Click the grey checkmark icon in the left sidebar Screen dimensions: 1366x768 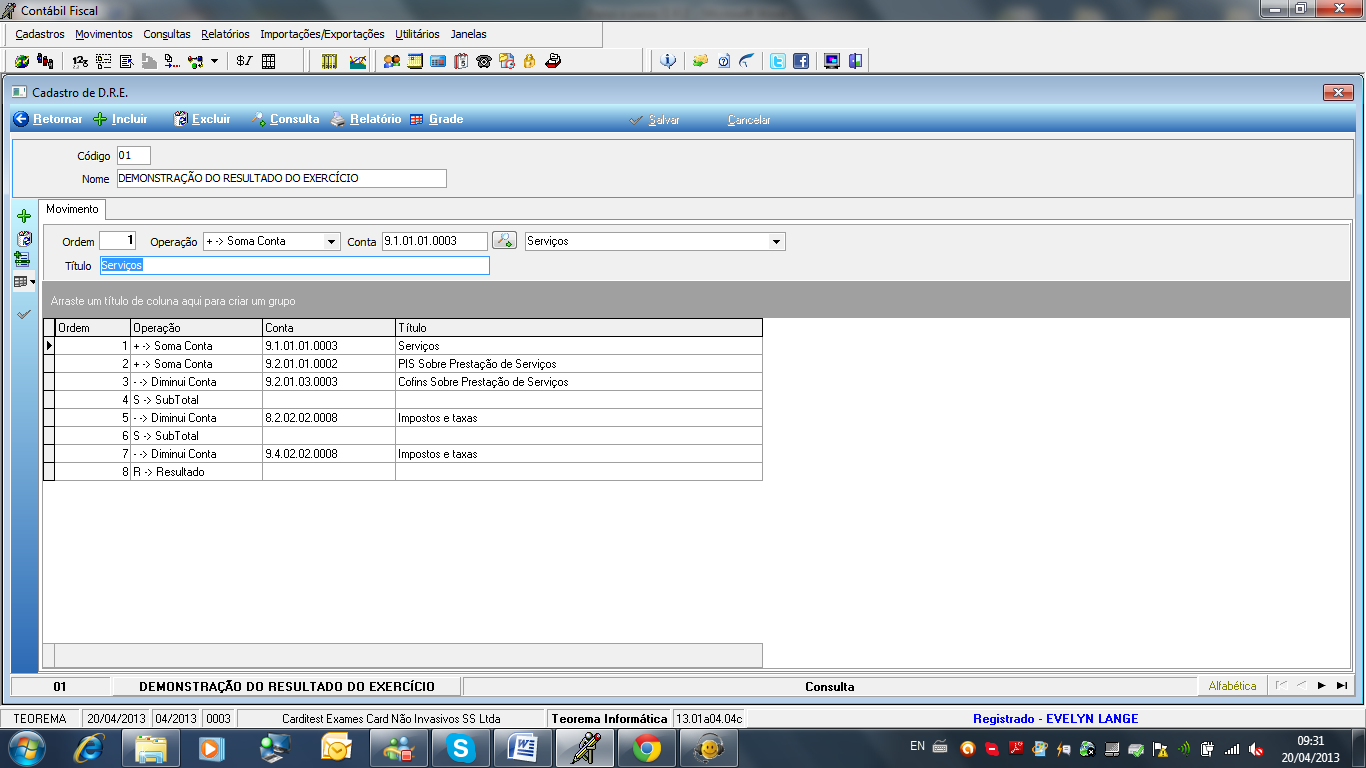coord(24,314)
